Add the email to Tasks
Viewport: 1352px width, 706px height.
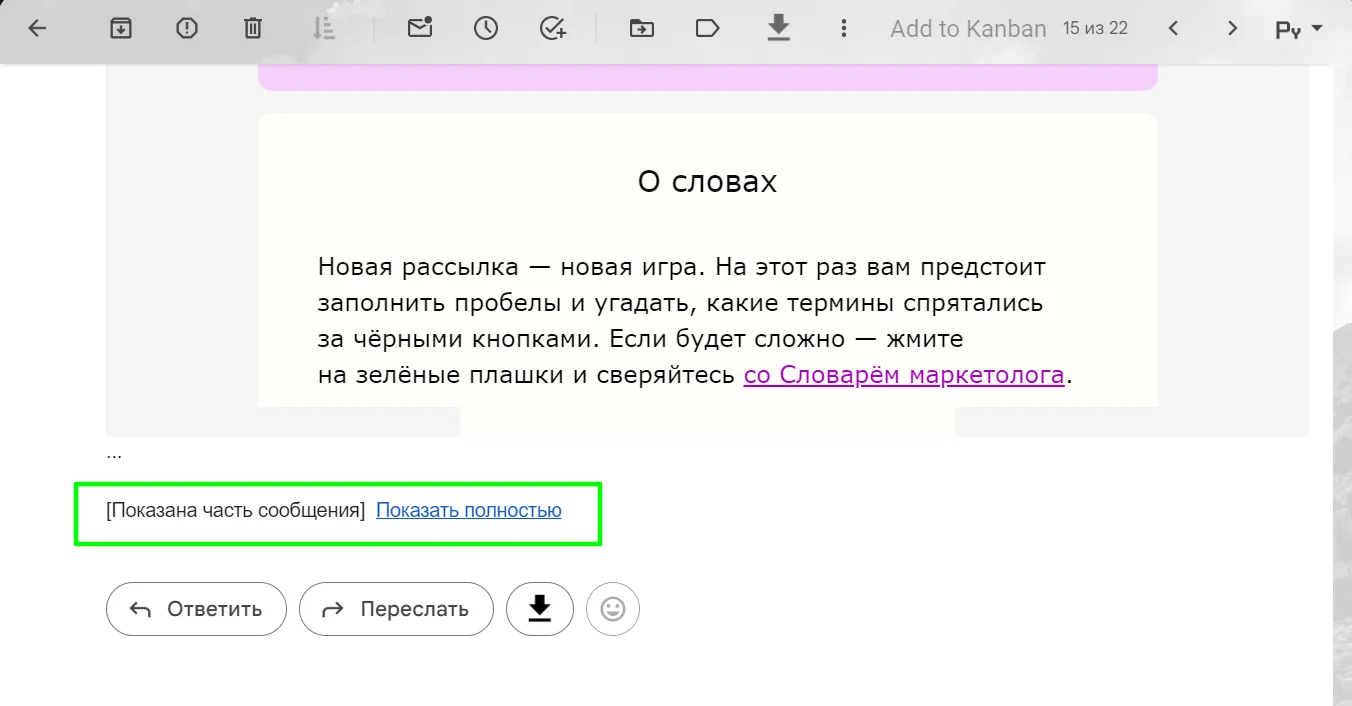coord(552,29)
